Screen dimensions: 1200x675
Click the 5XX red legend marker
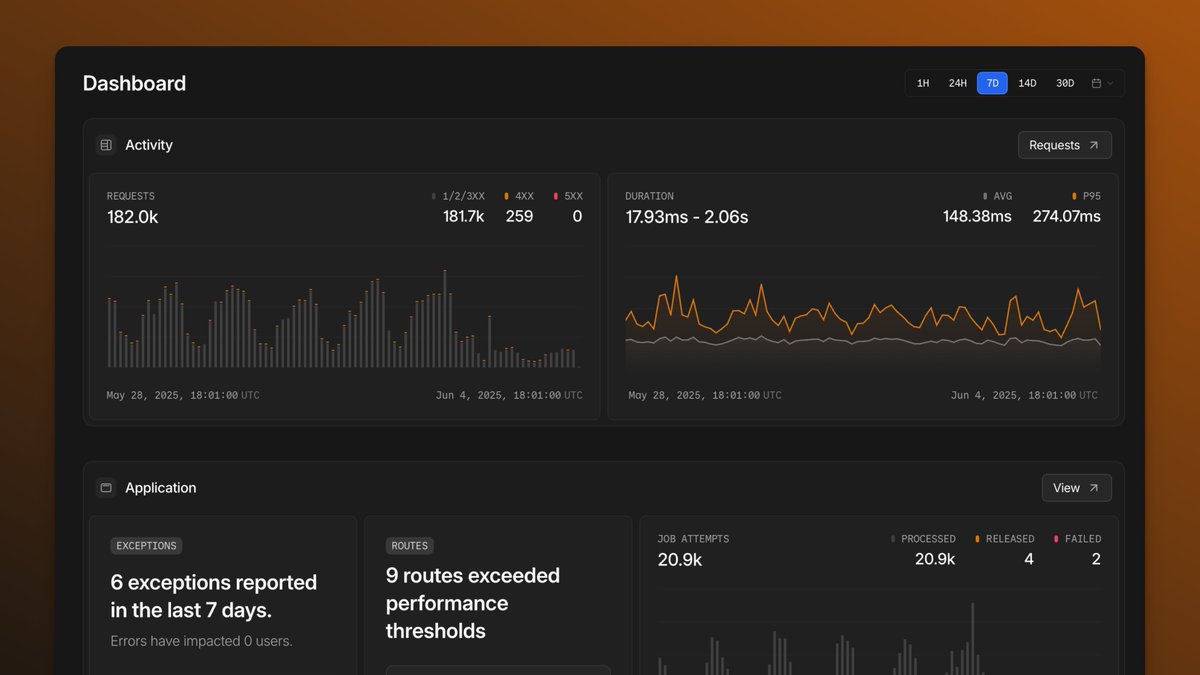(556, 197)
